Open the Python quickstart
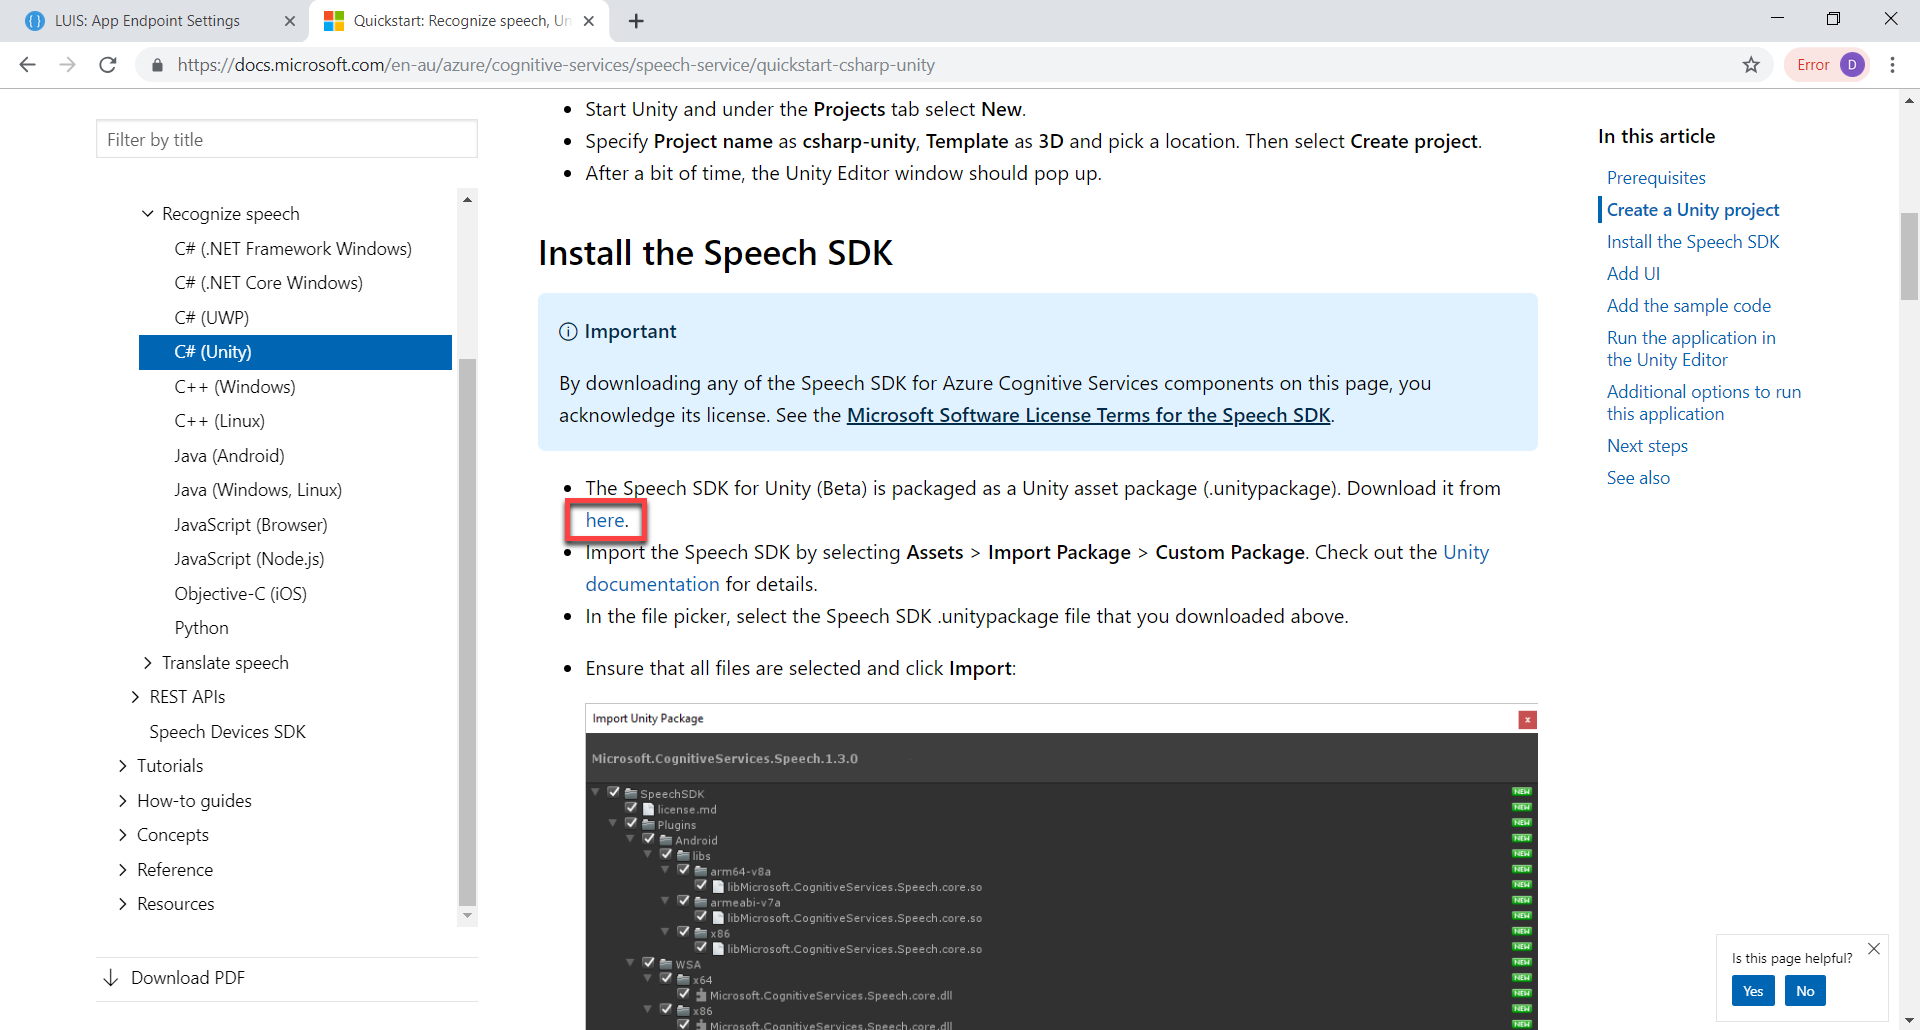Viewport: 1920px width, 1030px height. (x=202, y=628)
